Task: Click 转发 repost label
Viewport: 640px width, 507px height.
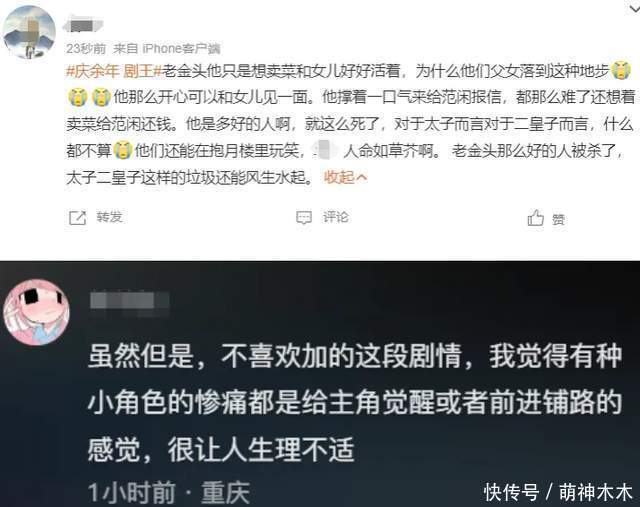Action: tap(109, 217)
